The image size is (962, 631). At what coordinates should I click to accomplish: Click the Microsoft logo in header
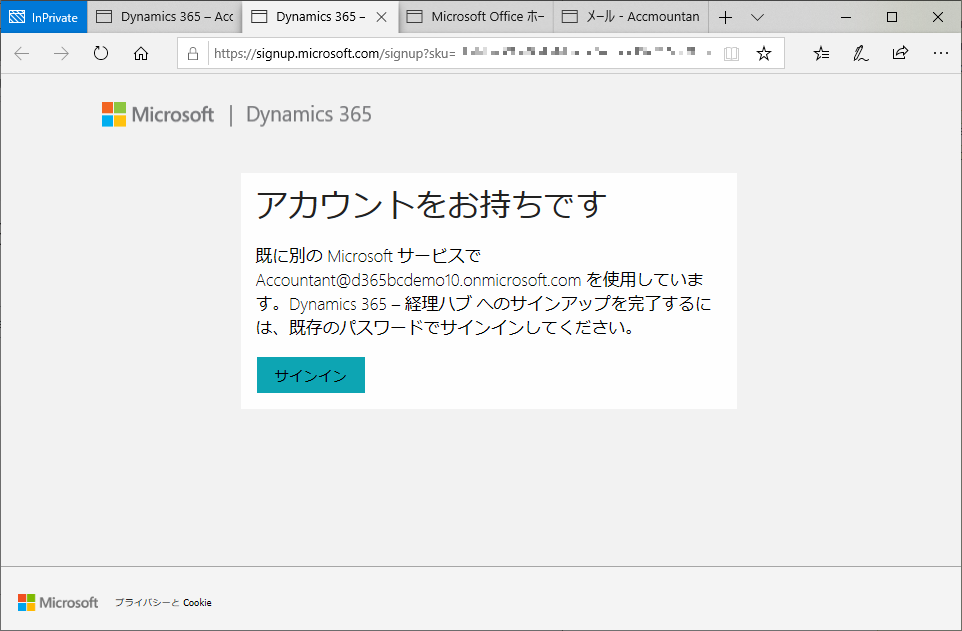coord(158,114)
